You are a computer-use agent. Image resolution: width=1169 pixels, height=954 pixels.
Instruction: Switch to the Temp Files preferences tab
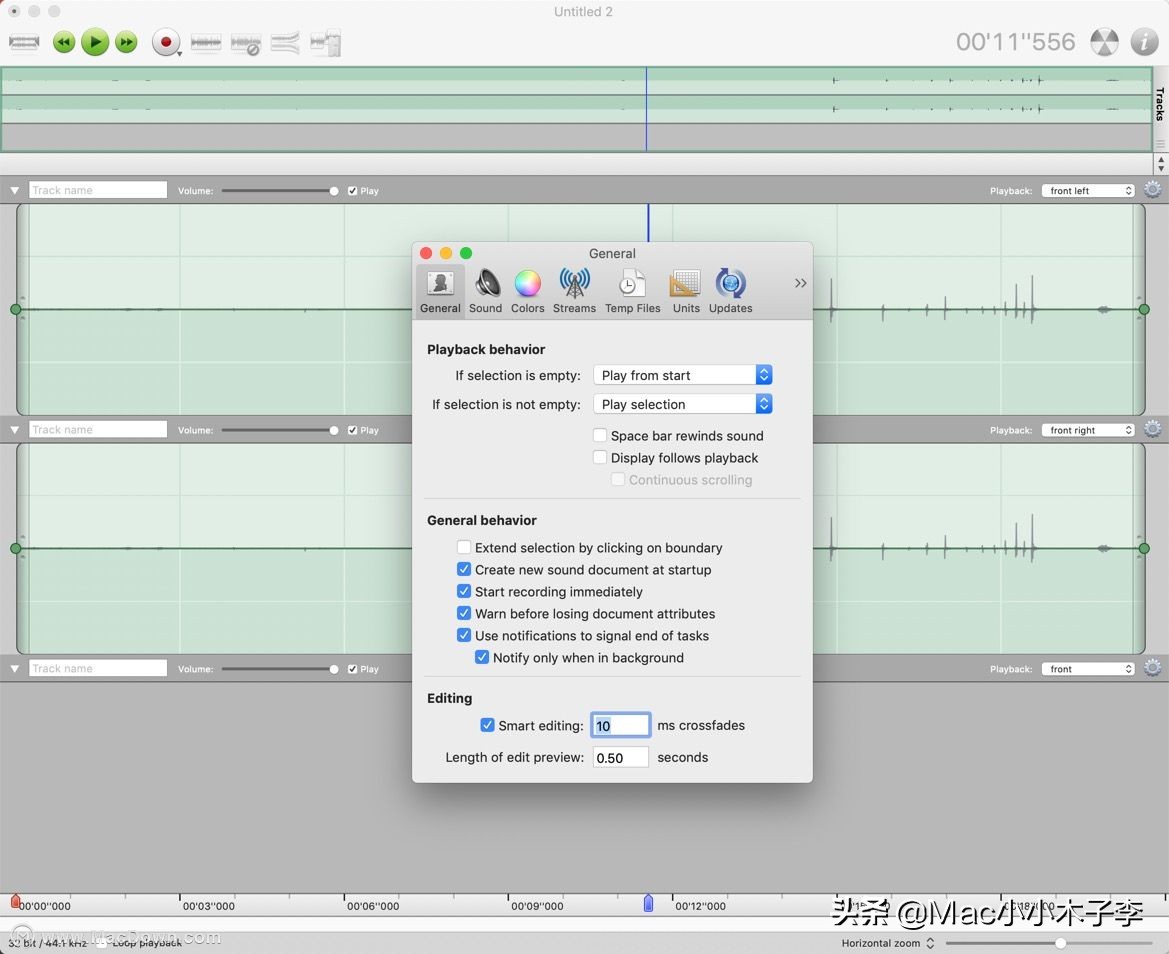[632, 291]
